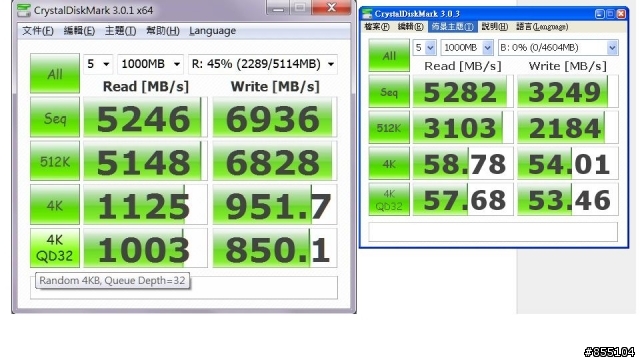
Task: Open the 文件(F) menu in 3.0.1 window
Action: click(38, 31)
